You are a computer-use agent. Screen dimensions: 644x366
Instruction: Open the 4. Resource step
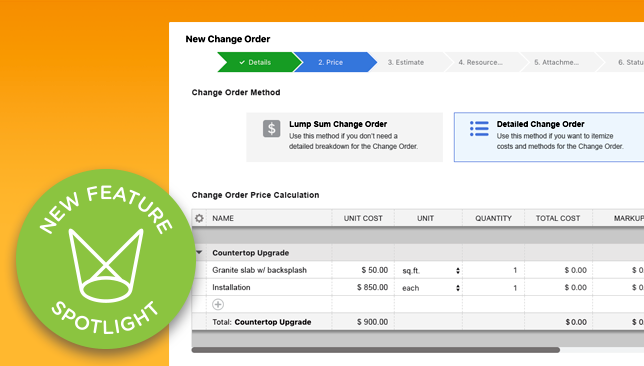(x=481, y=62)
